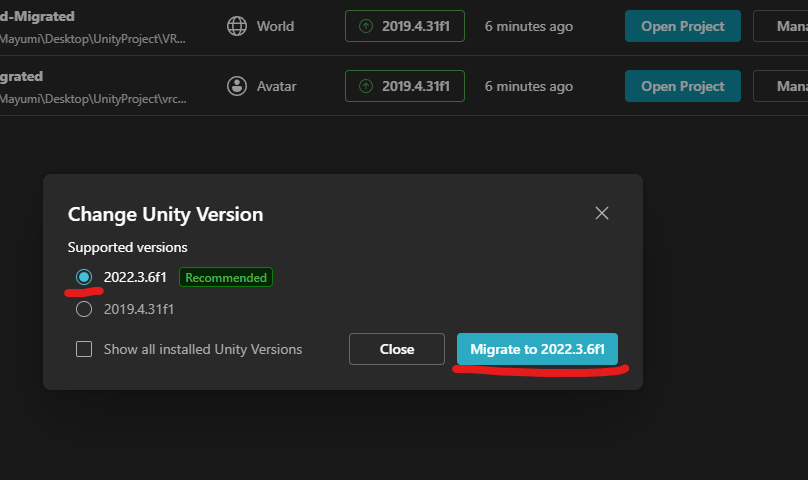This screenshot has width=808, height=480.
Task: Click the upgrade arrow in the Avatar project's version badge
Action: [366, 86]
